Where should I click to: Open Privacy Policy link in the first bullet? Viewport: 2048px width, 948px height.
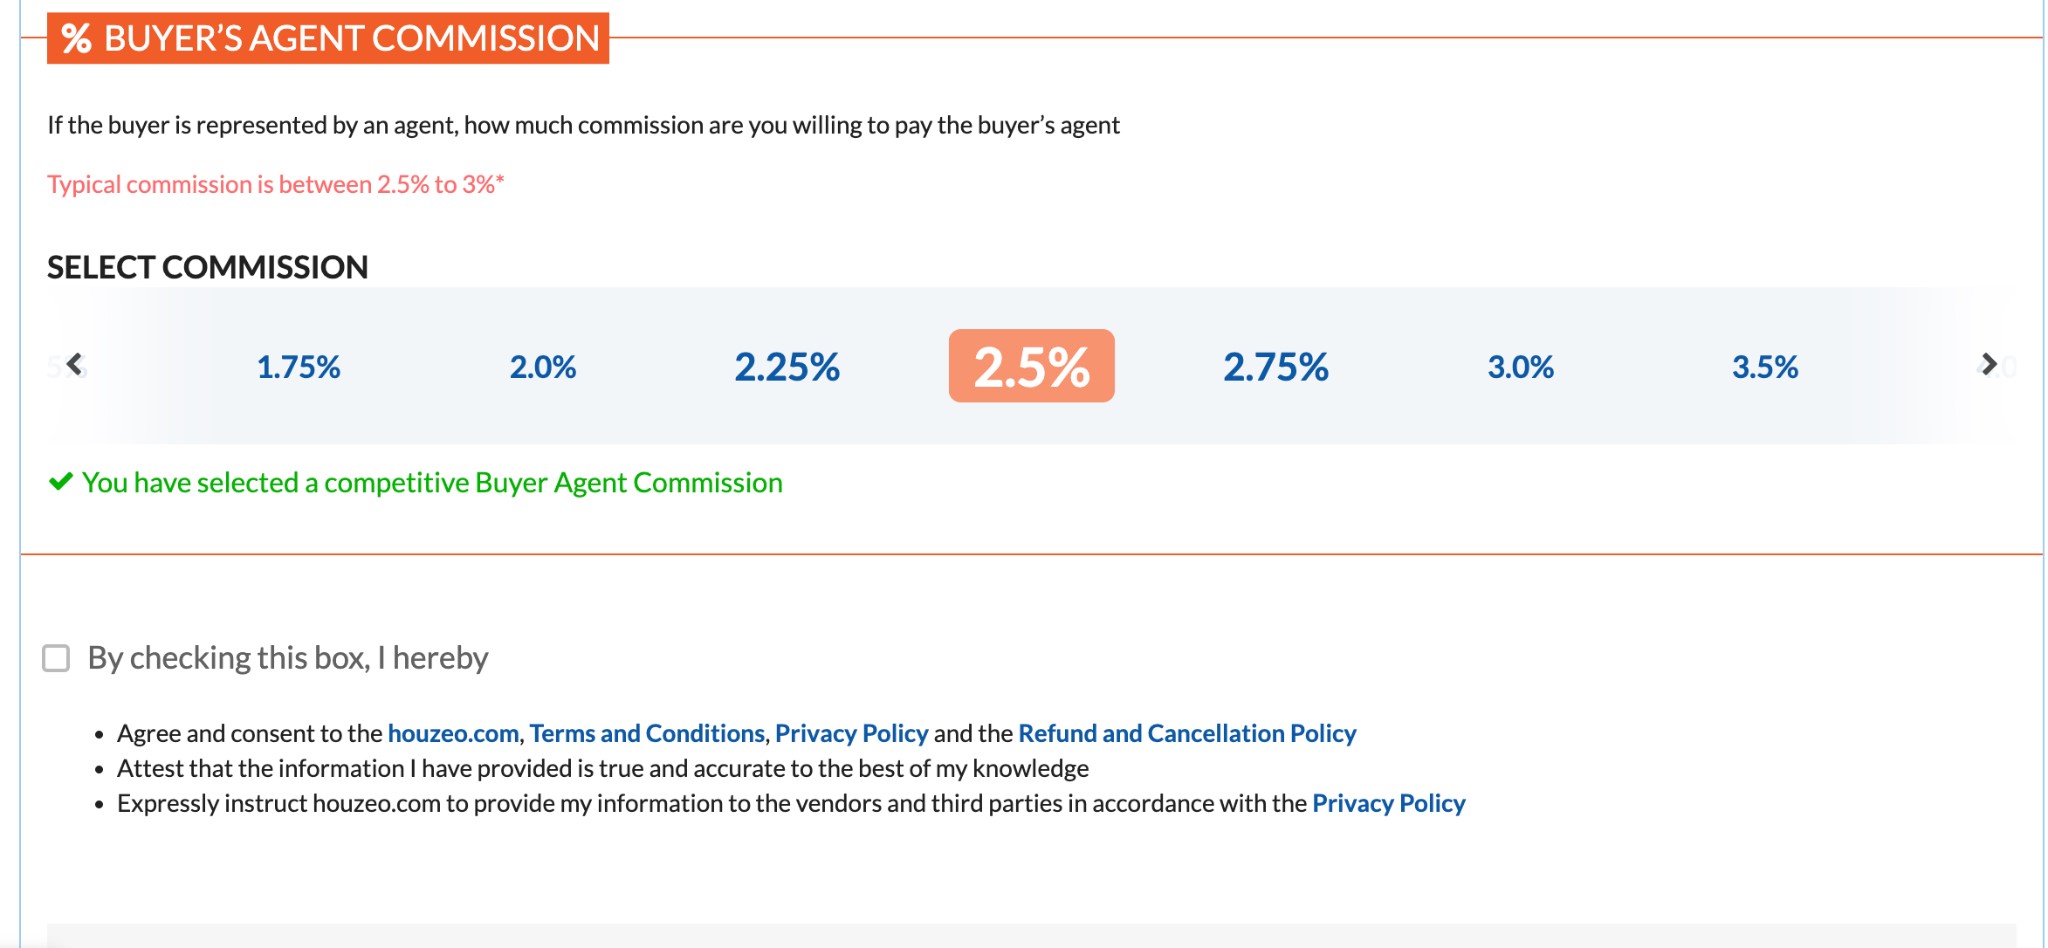(851, 733)
